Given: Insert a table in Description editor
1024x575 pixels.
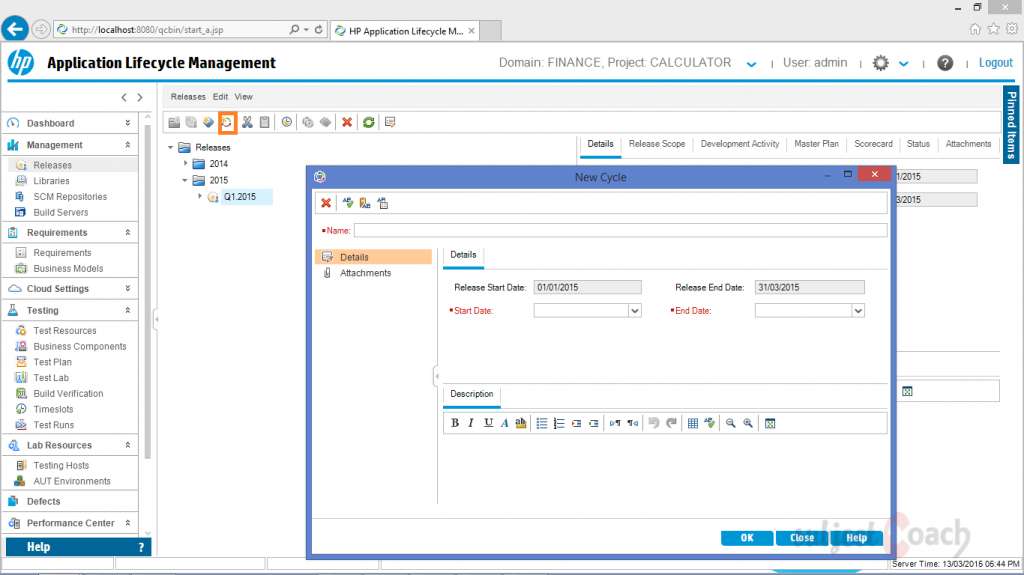Looking at the screenshot, I should click(x=693, y=423).
